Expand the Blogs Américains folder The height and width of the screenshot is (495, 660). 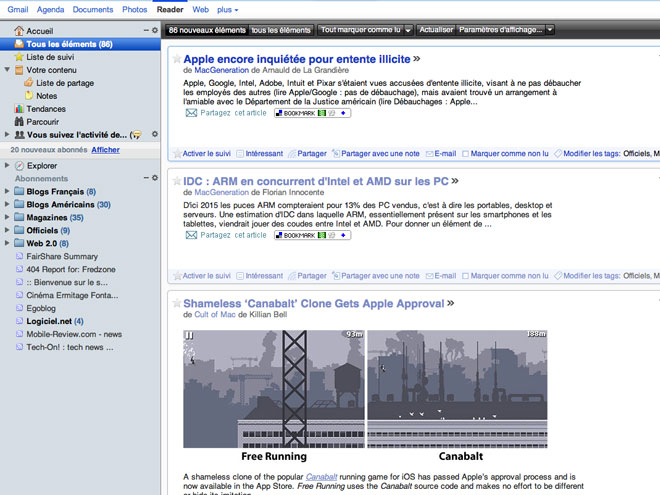coord(7,204)
